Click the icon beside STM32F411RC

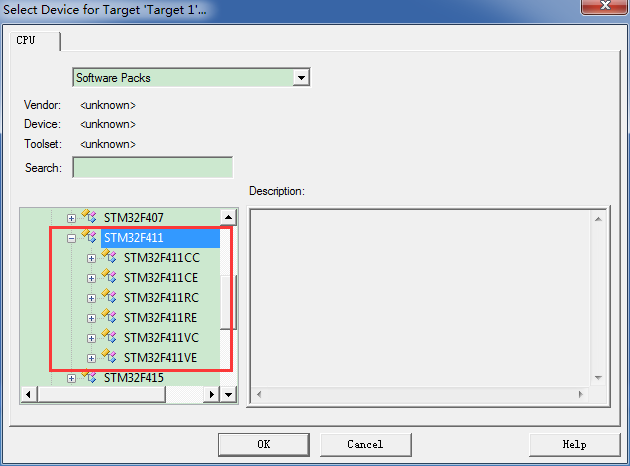pos(109,296)
